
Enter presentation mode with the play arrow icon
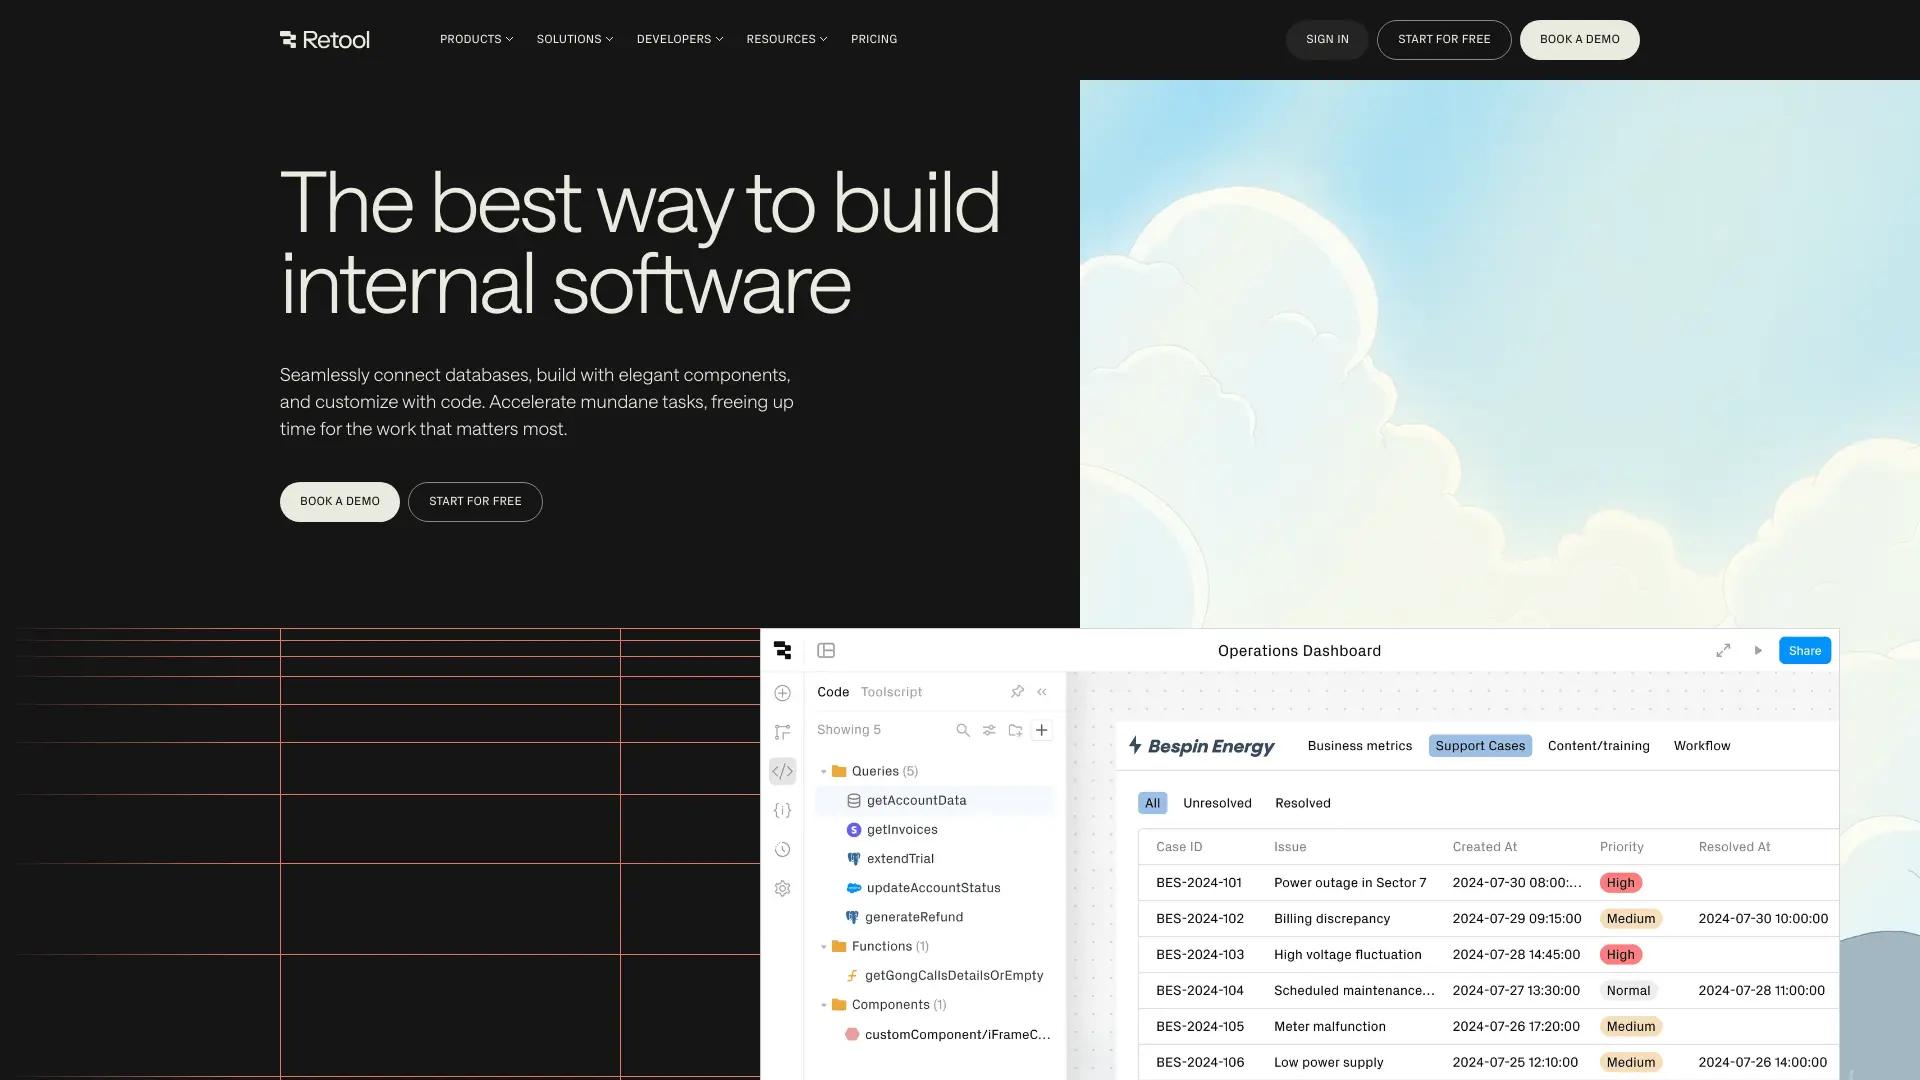(x=1758, y=650)
